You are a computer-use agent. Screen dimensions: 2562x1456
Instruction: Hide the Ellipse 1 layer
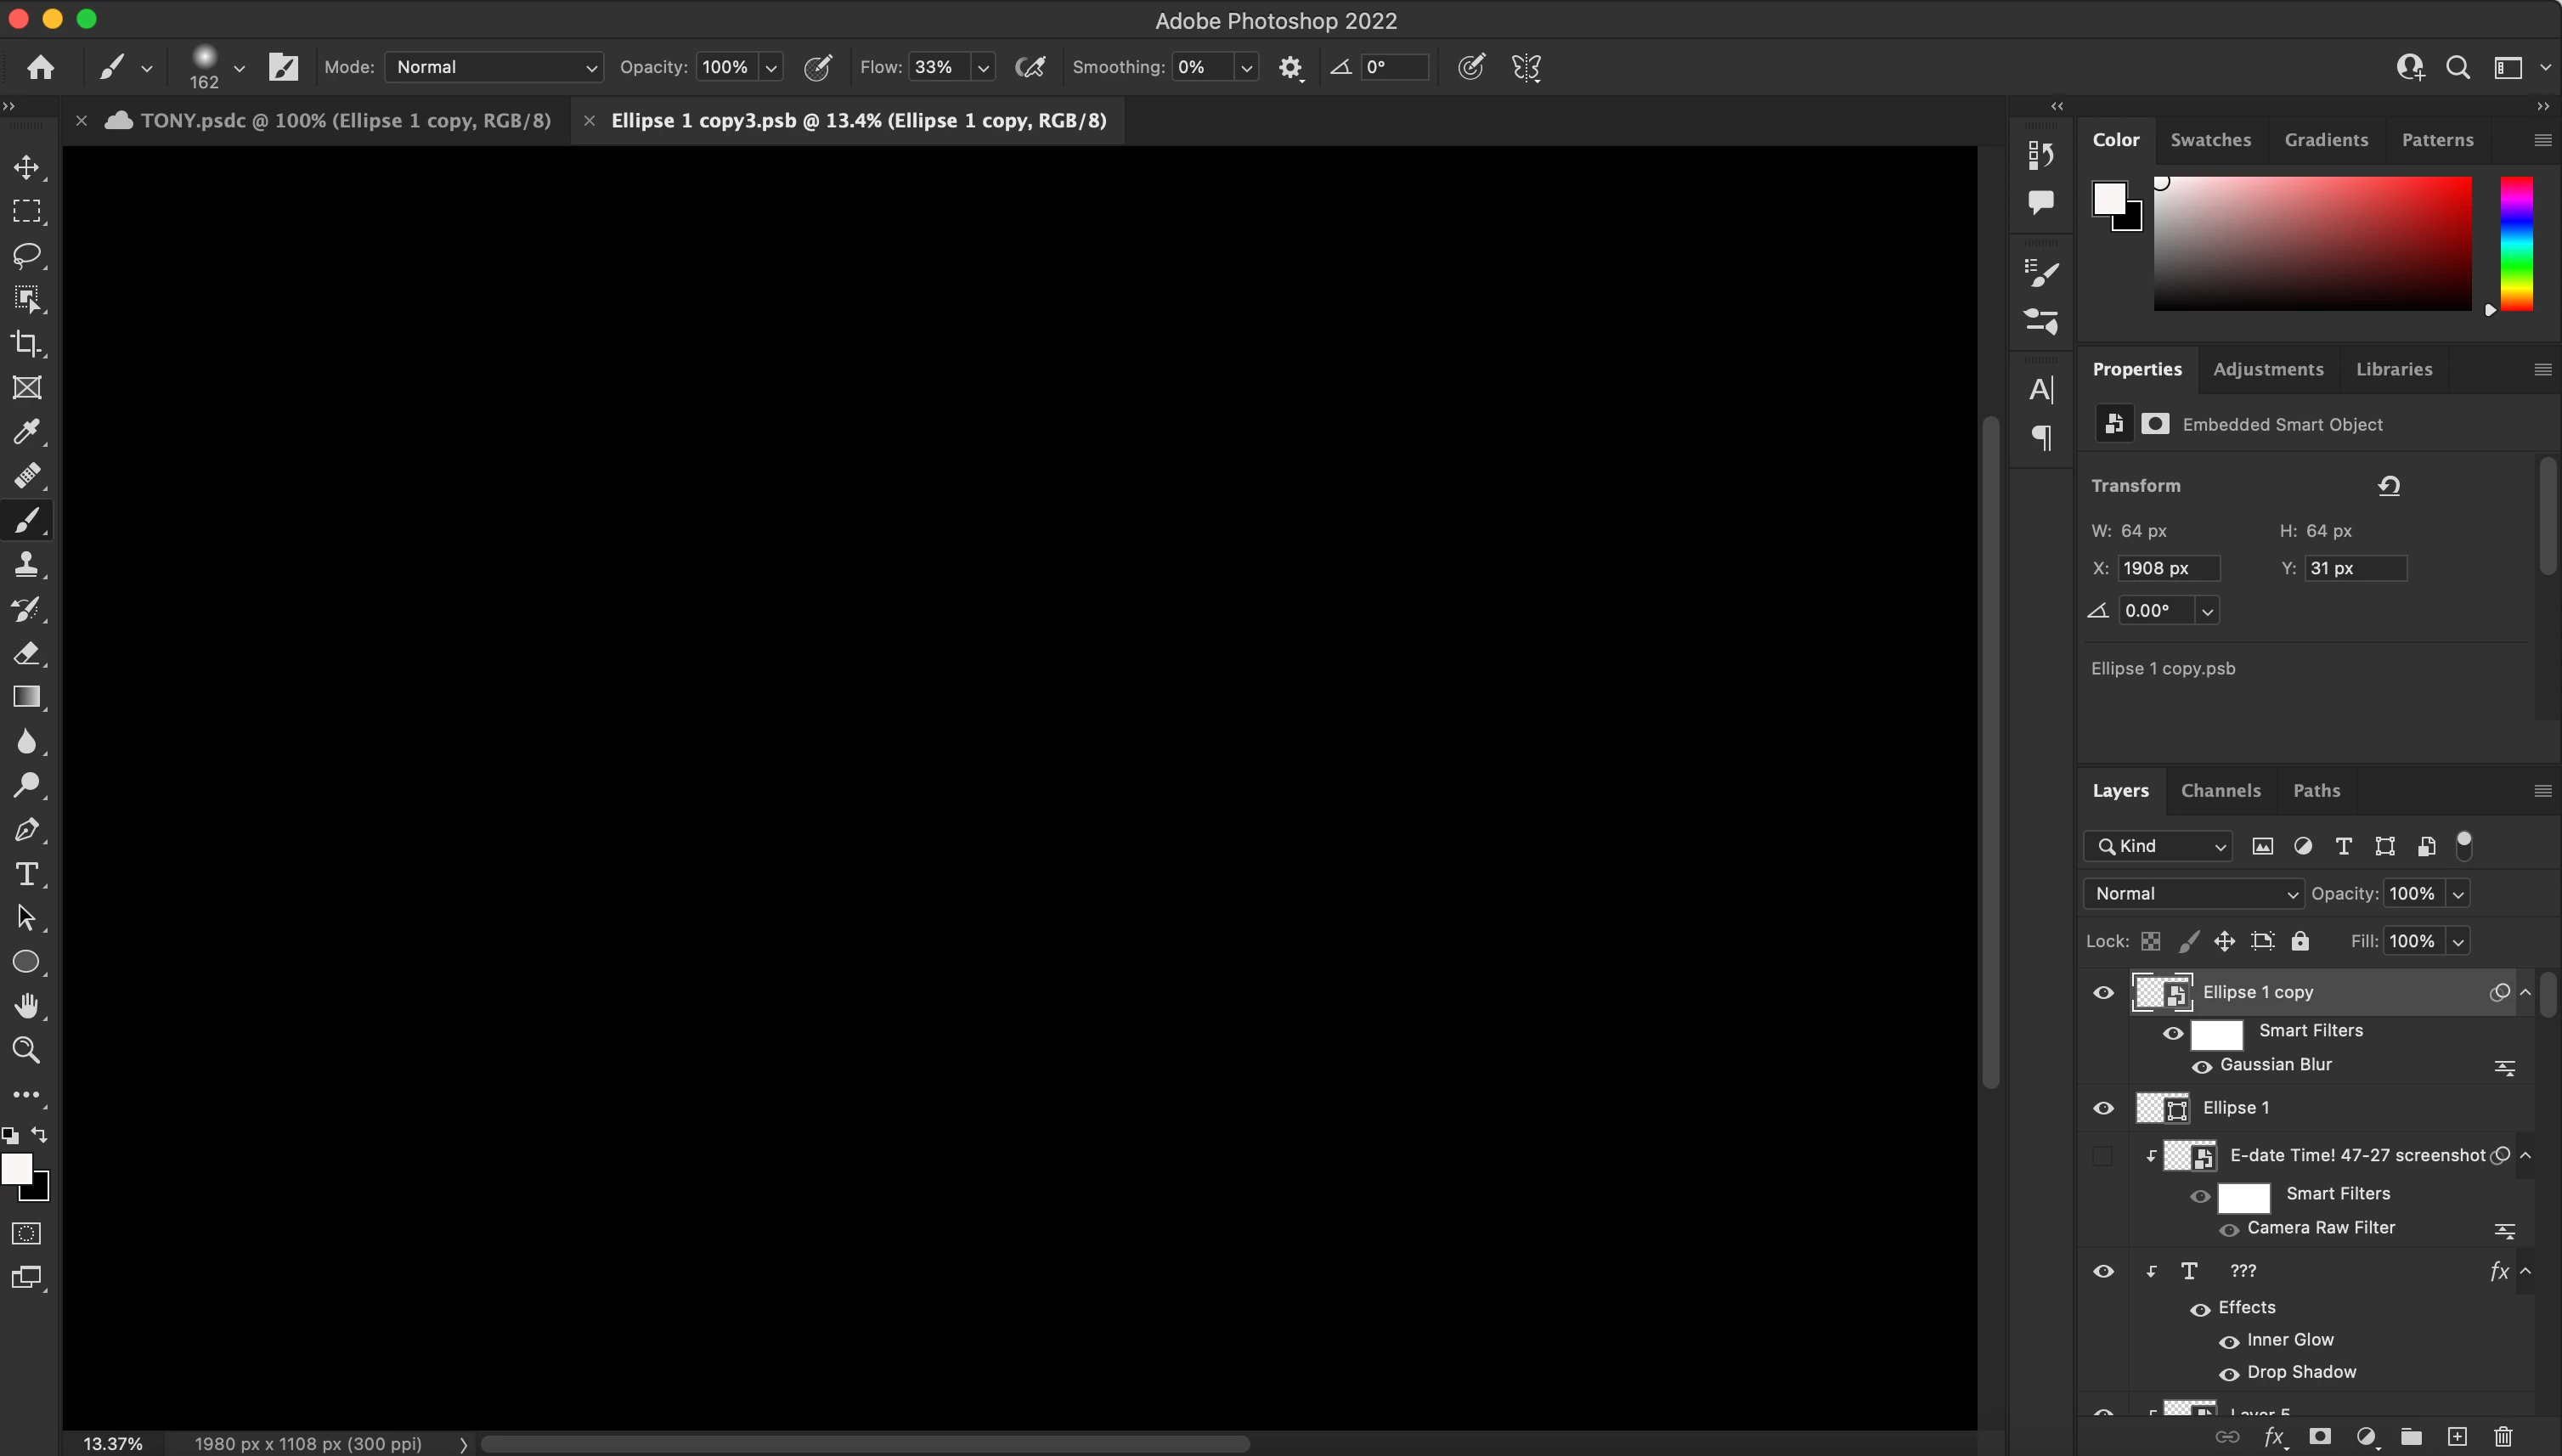pos(2103,1108)
